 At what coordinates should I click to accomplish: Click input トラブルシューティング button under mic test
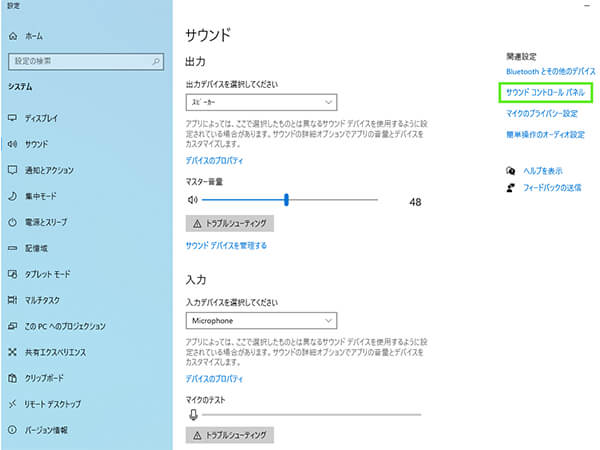tap(229, 435)
